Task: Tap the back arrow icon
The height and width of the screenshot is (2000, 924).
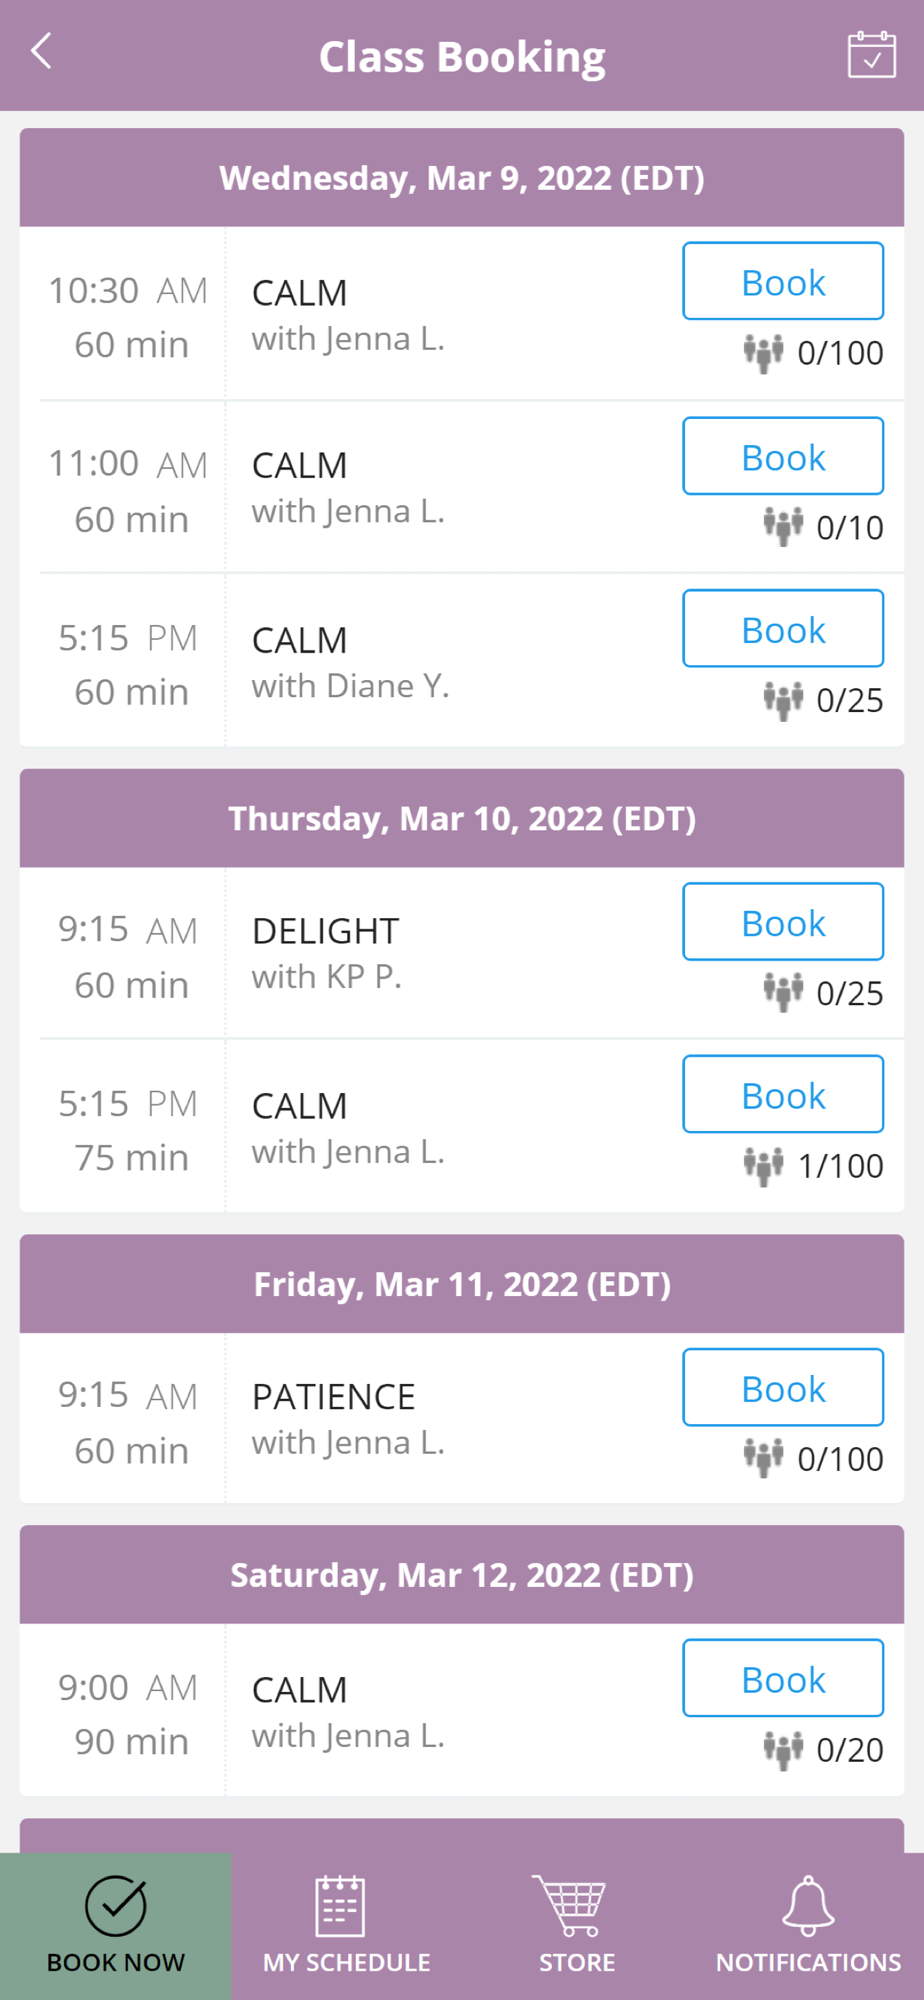Action: (x=42, y=51)
